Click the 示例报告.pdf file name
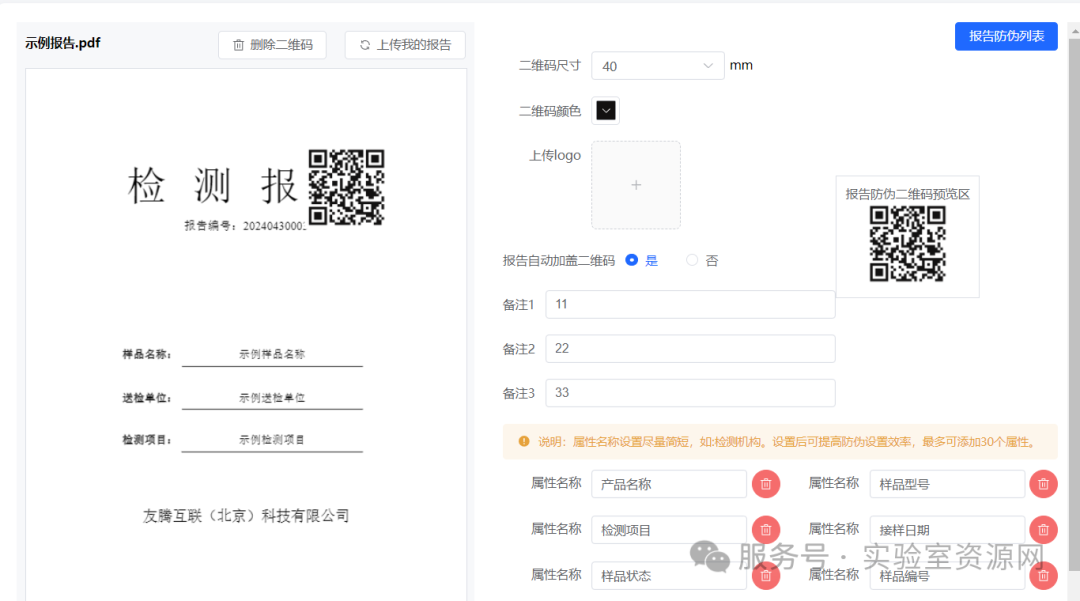 [x=63, y=43]
